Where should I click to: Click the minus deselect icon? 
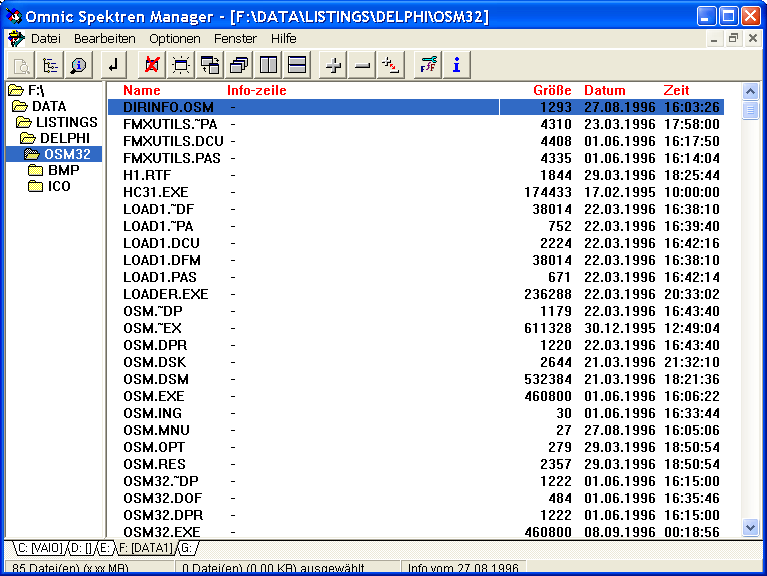coord(362,66)
